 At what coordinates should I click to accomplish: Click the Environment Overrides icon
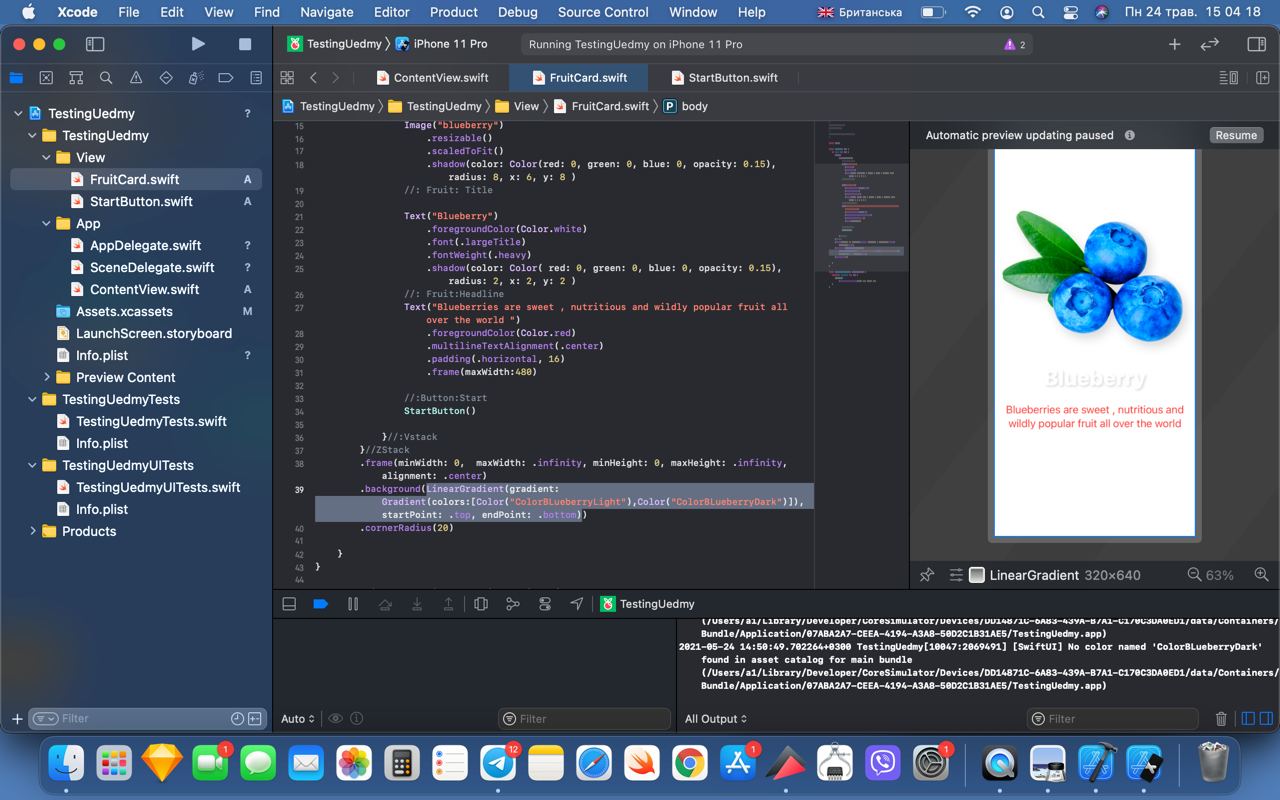tap(545, 604)
